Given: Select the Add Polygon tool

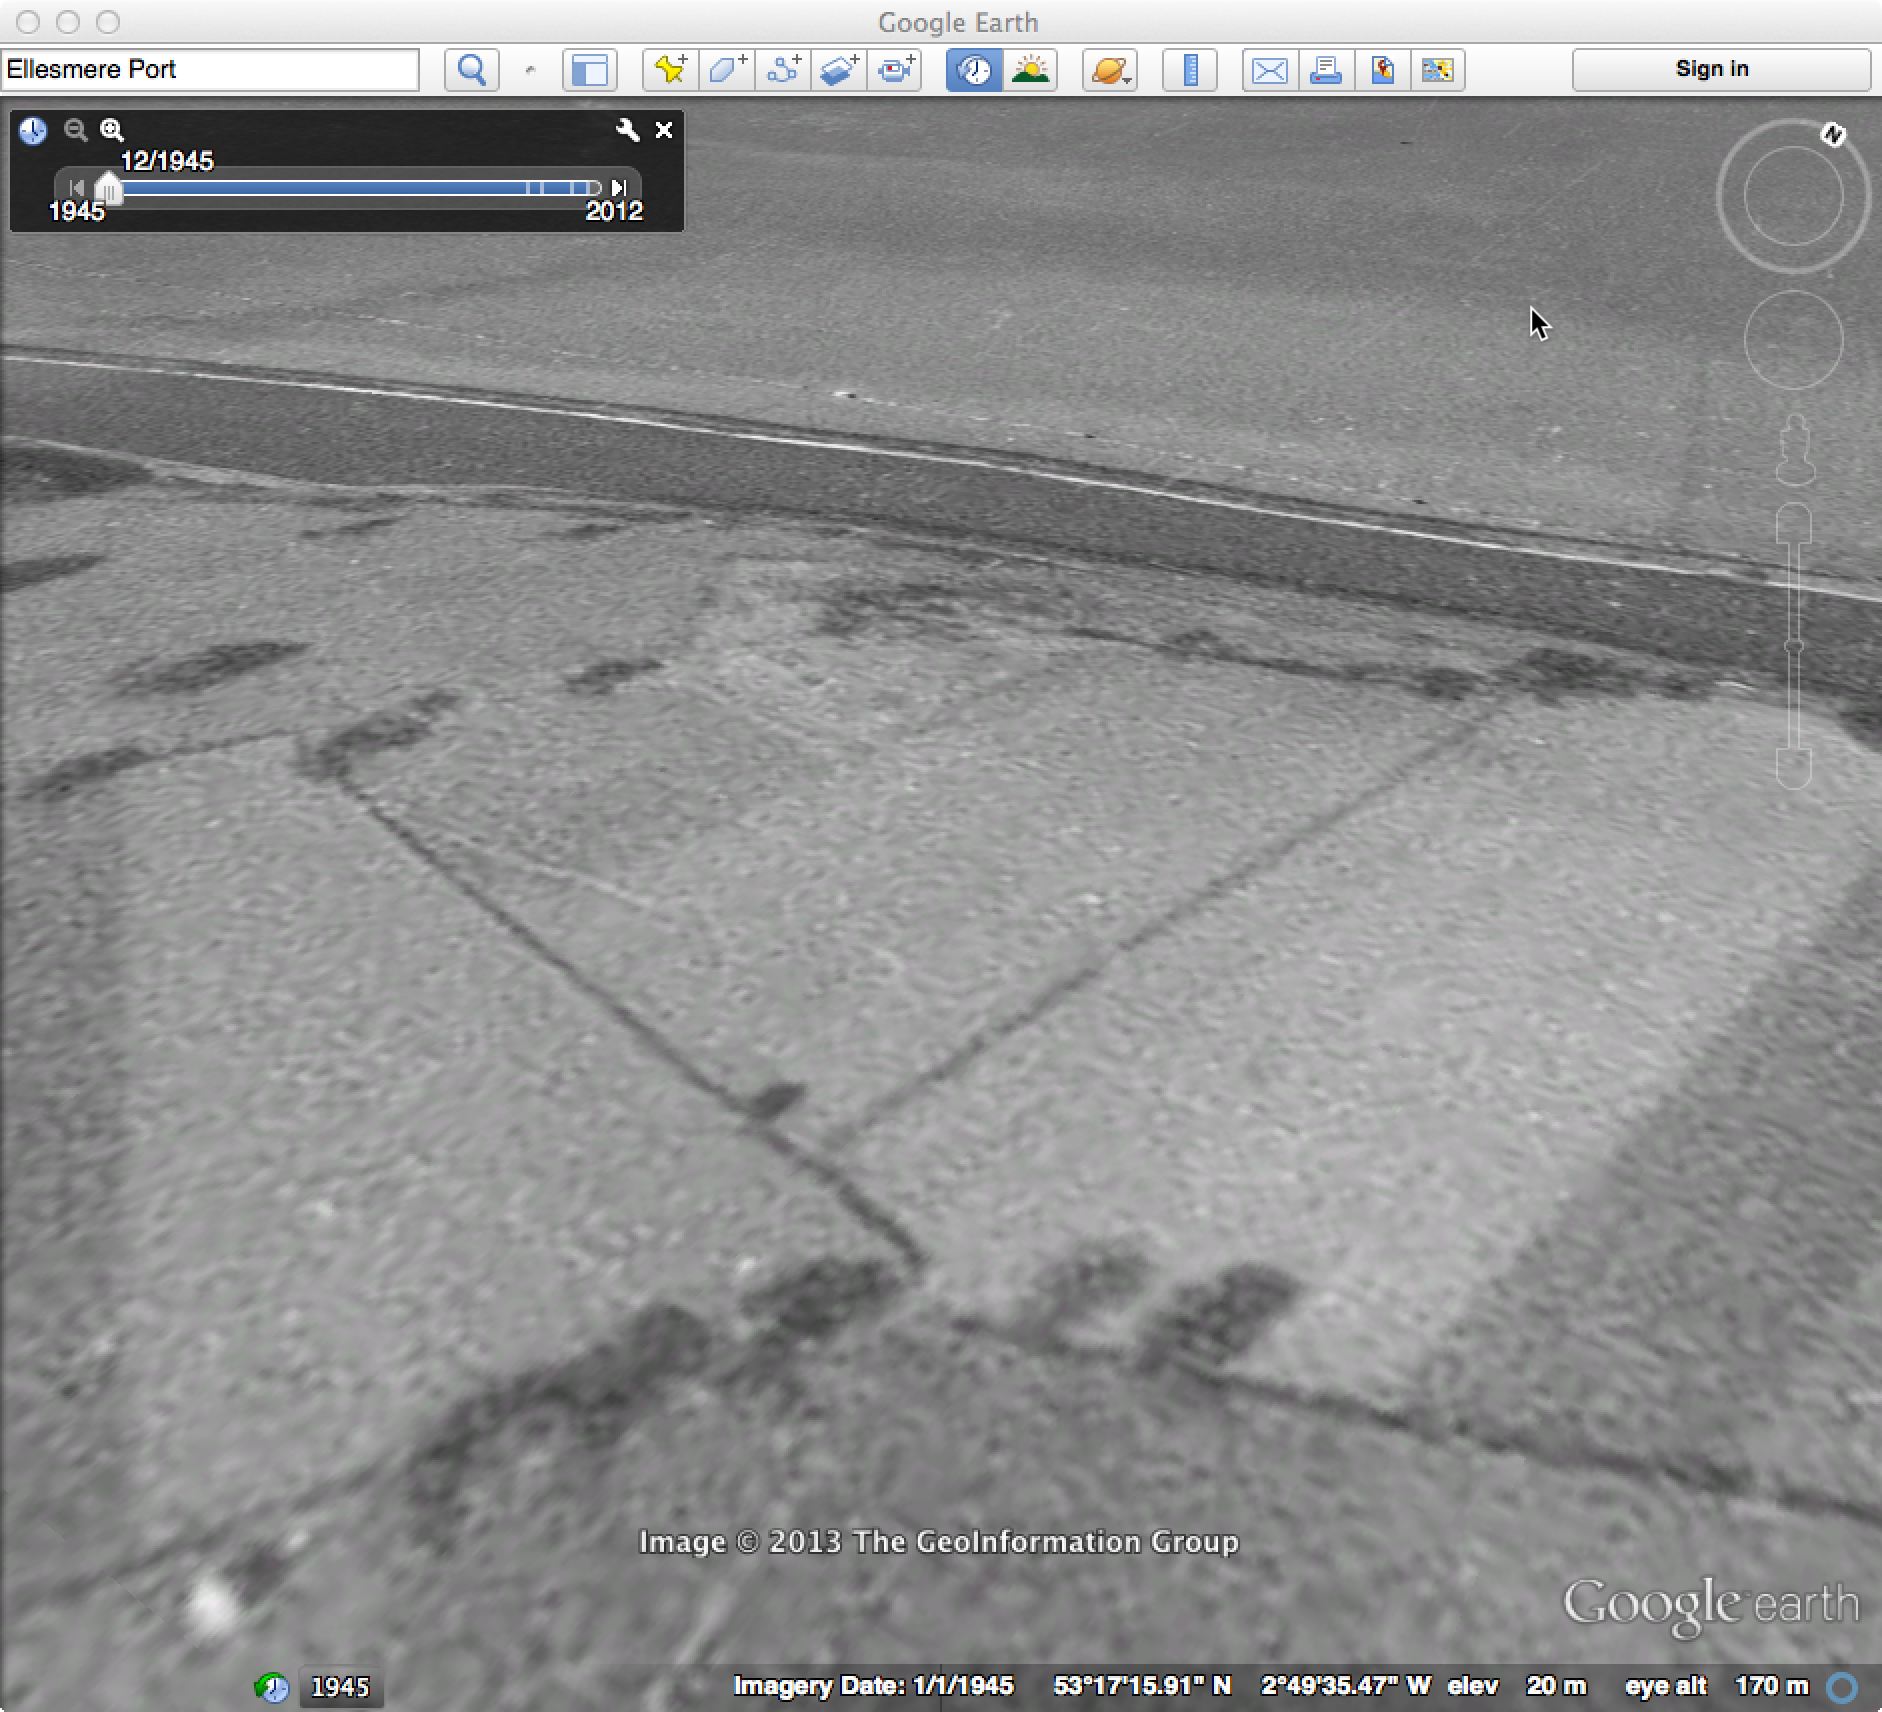Looking at the screenshot, I should click(x=727, y=70).
